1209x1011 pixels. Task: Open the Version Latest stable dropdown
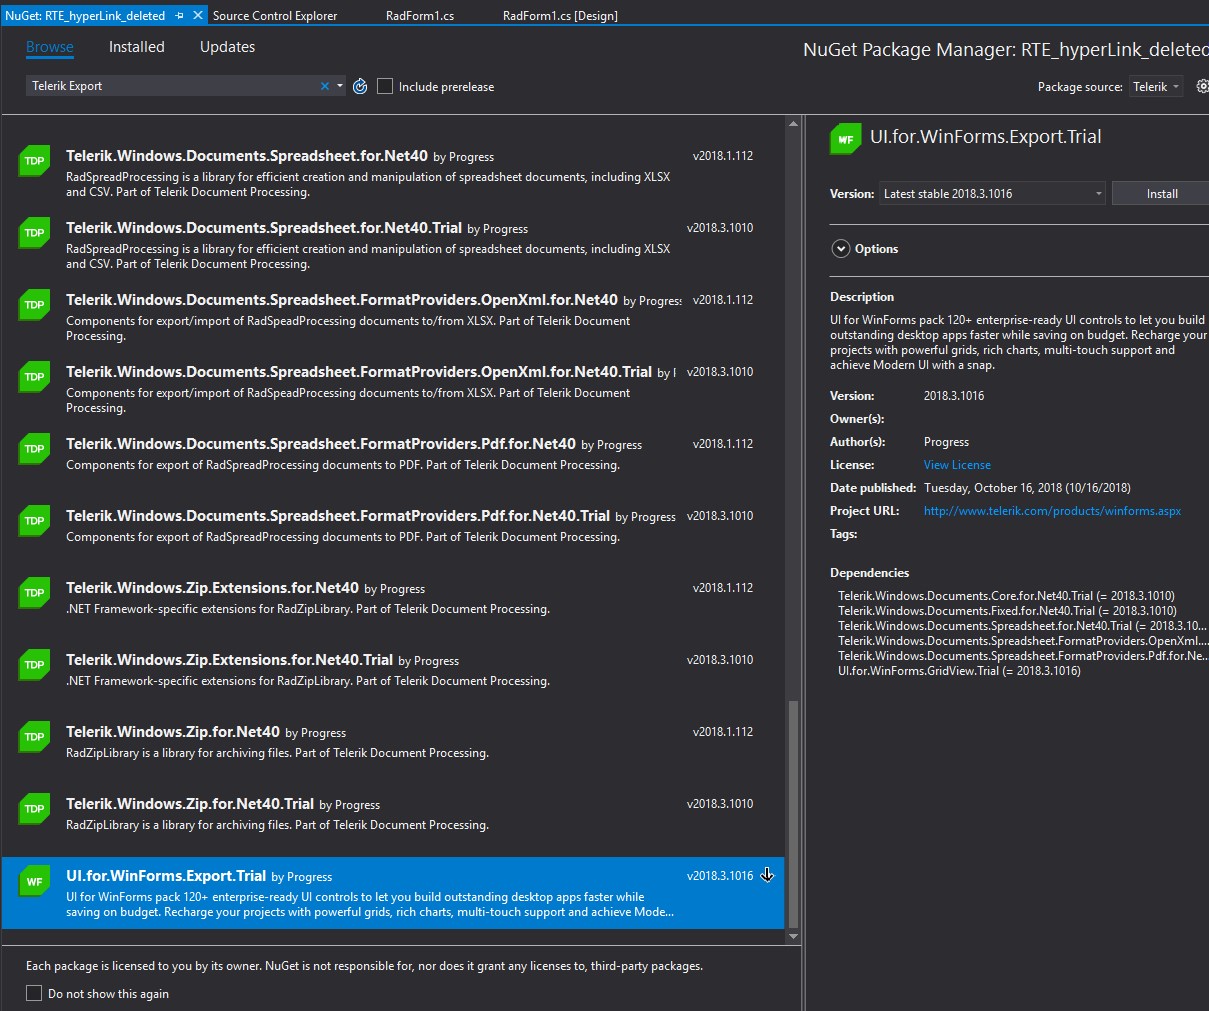click(992, 194)
